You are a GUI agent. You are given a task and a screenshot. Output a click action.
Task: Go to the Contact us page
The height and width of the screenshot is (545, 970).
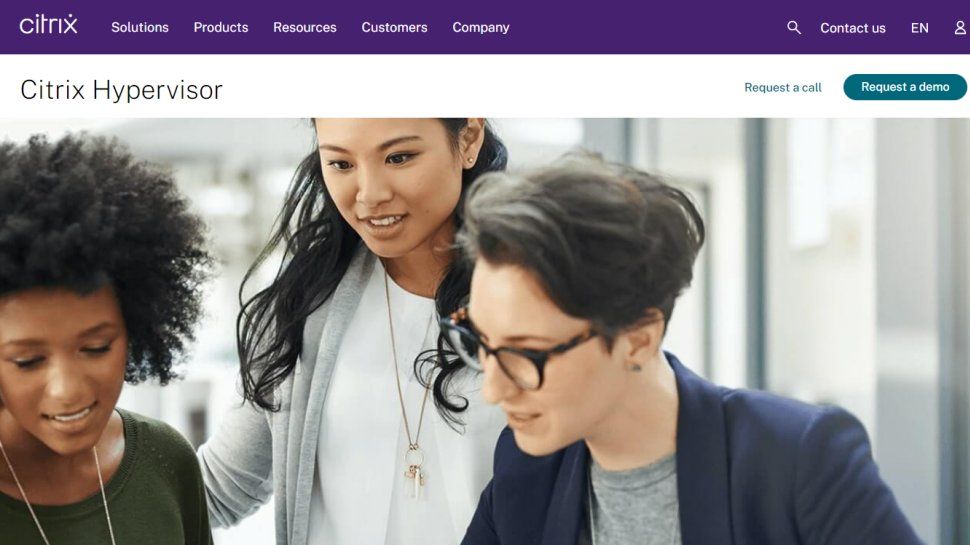pyautogui.click(x=852, y=28)
